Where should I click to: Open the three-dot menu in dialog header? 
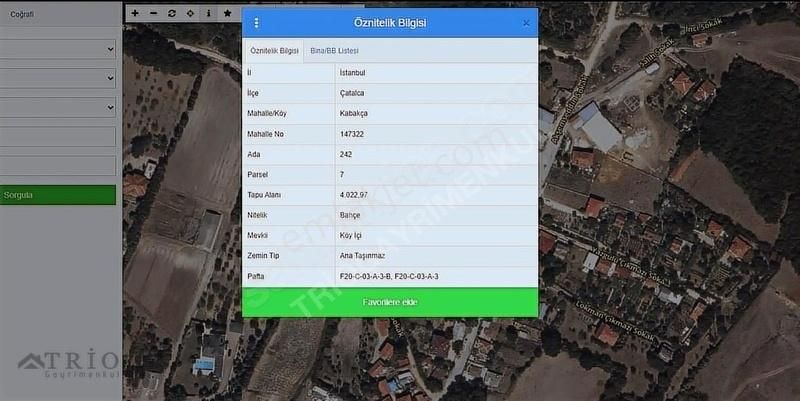coord(256,23)
